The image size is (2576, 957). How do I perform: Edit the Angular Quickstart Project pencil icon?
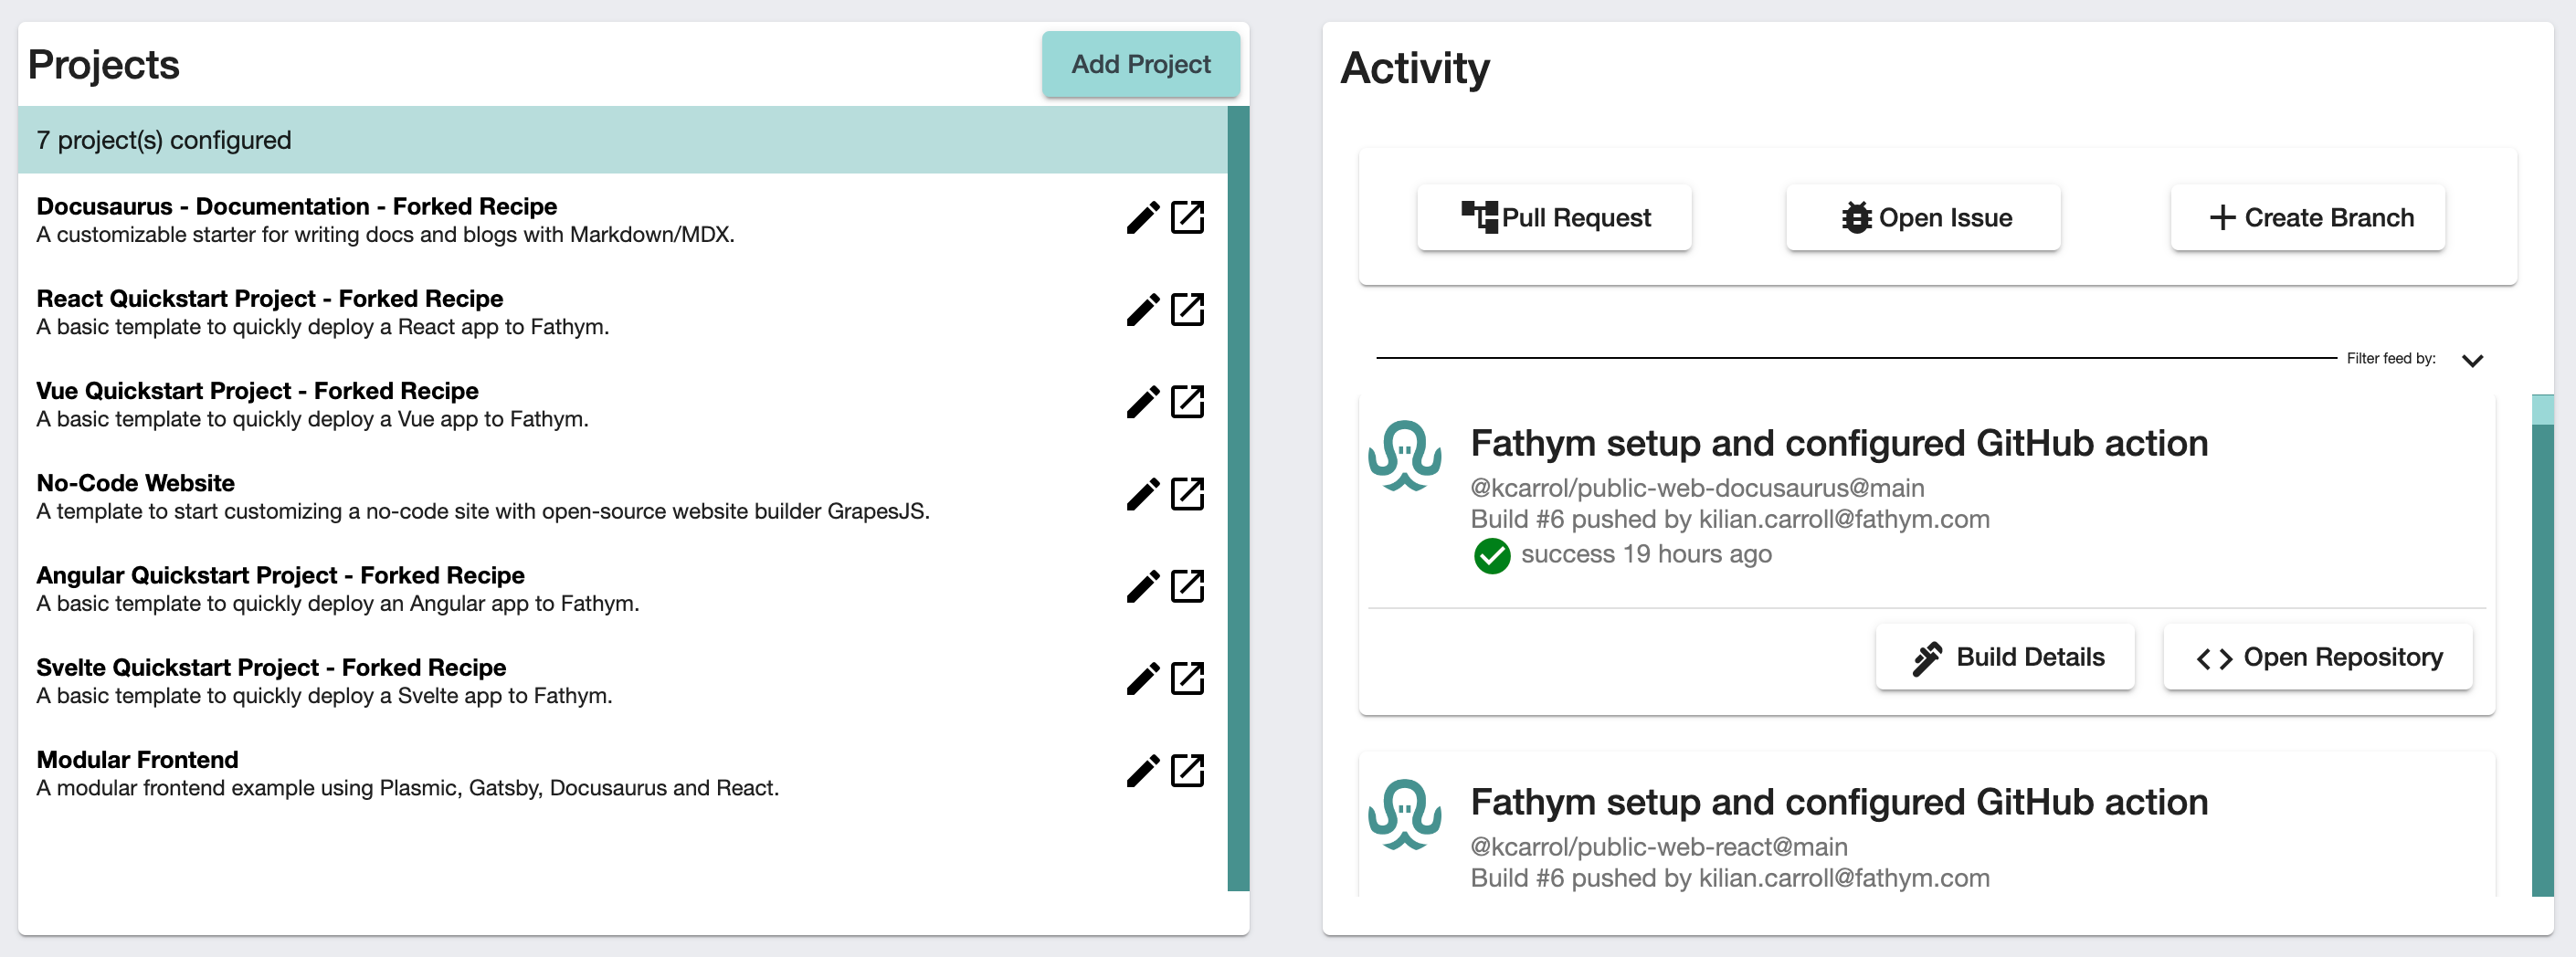pos(1142,587)
